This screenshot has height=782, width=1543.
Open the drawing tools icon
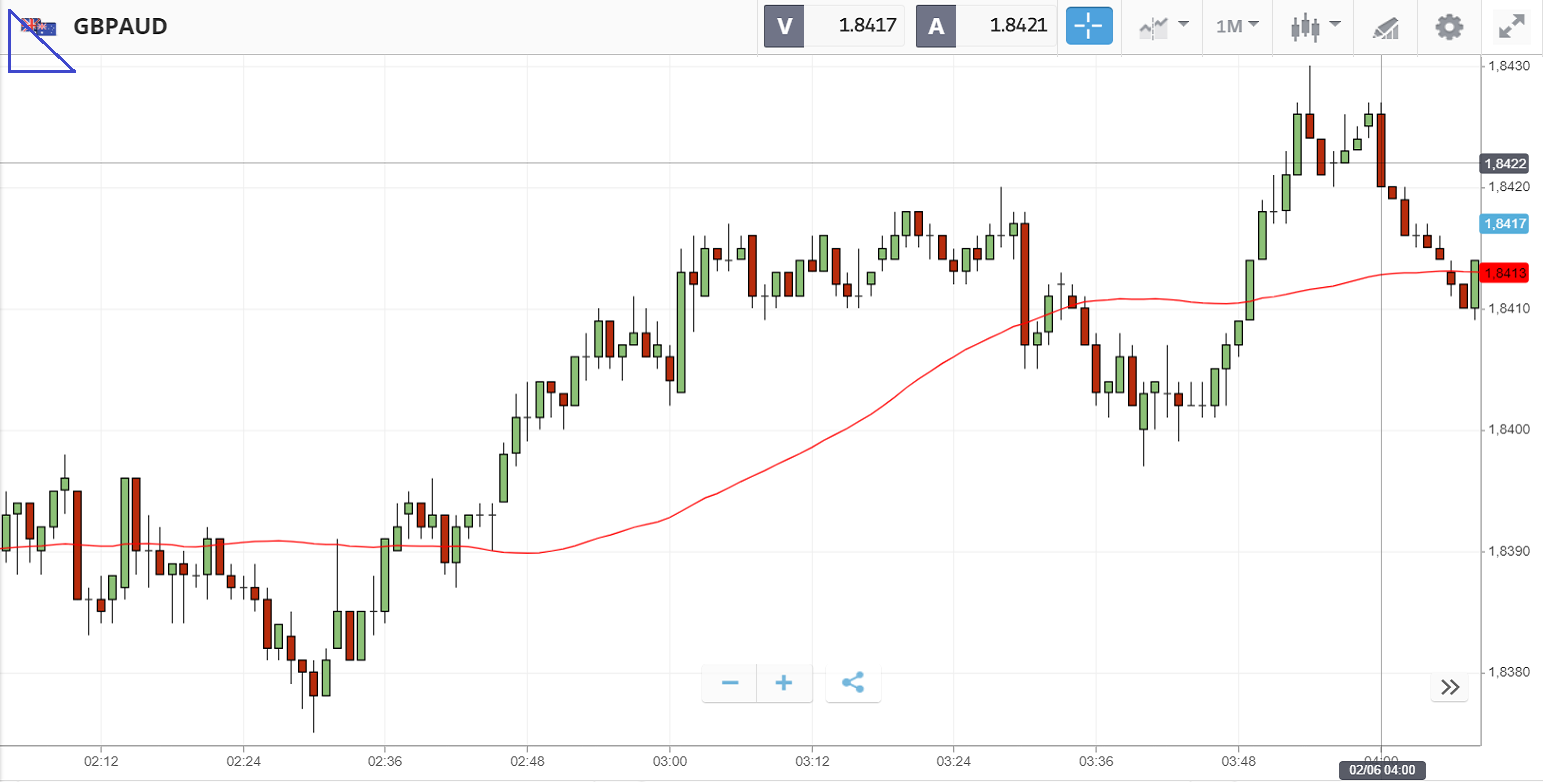coord(1385,27)
